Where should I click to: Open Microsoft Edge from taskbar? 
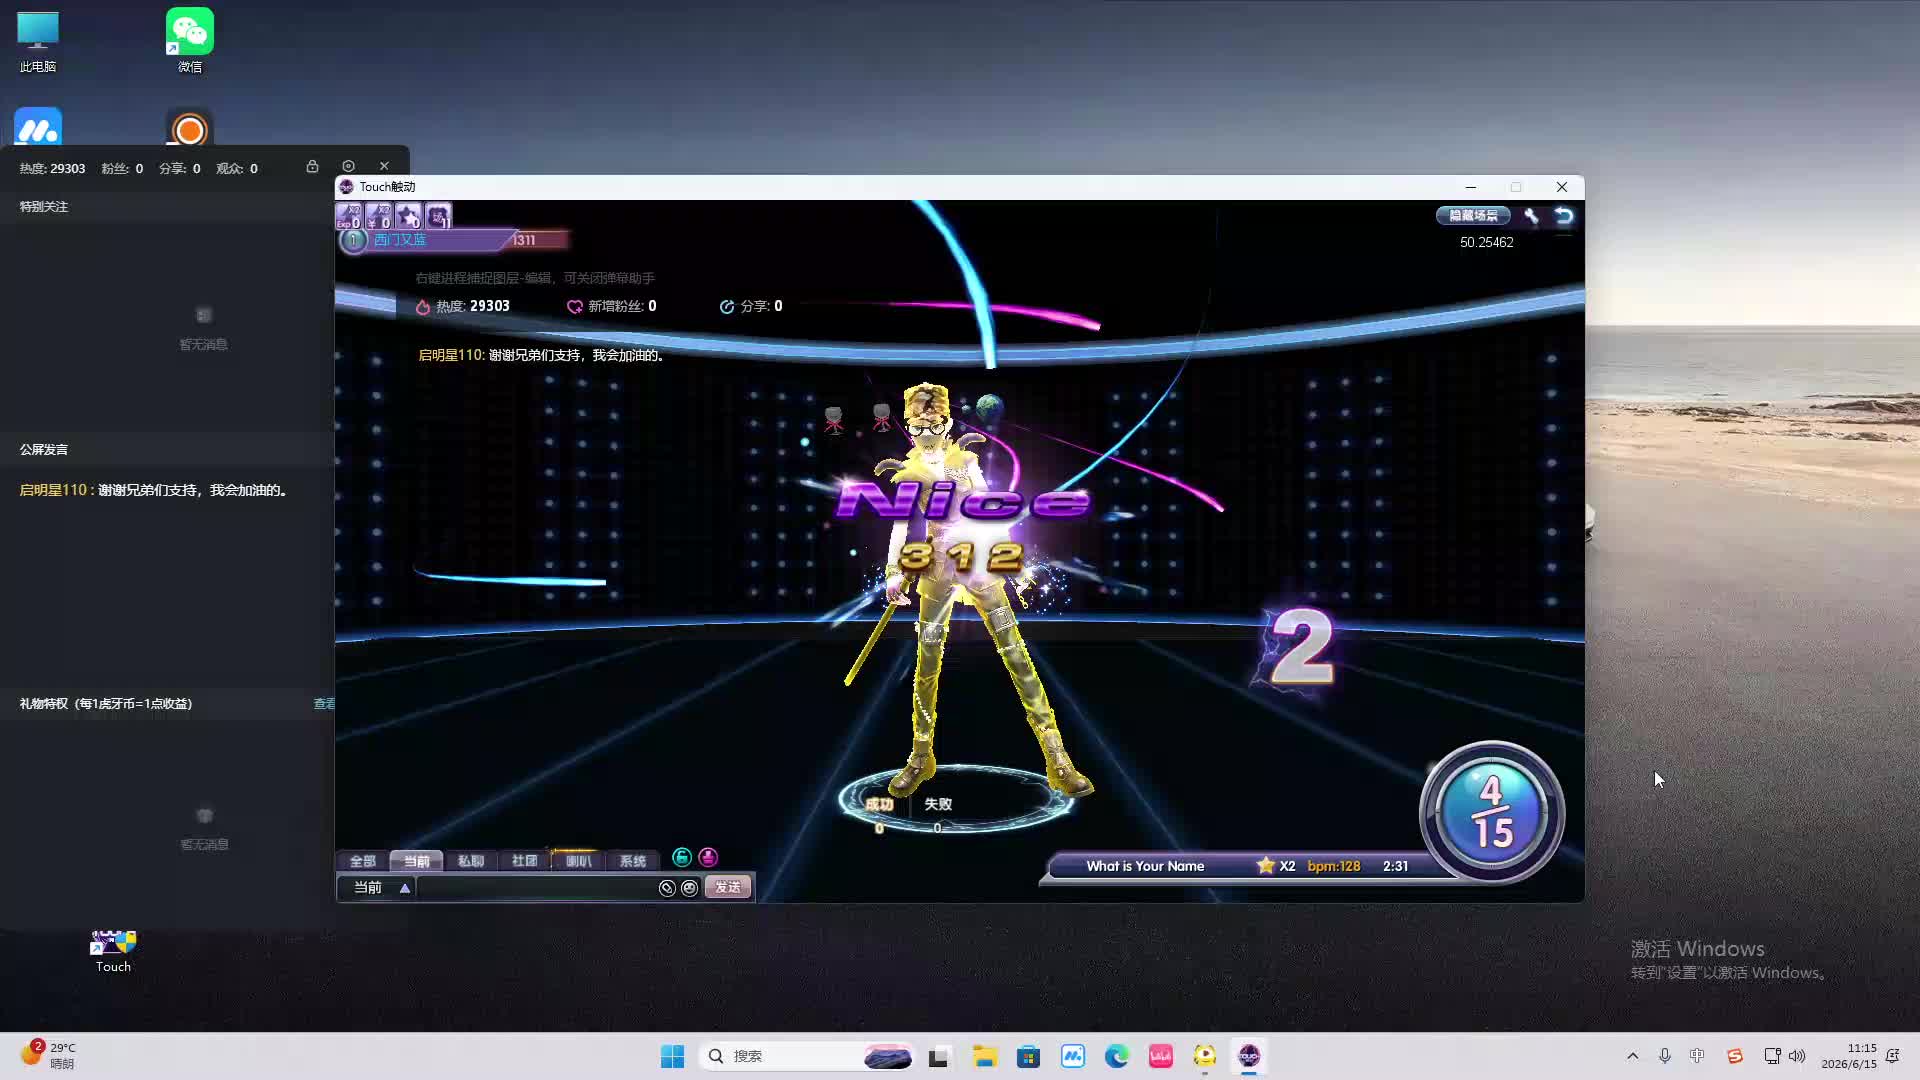coord(1117,1056)
